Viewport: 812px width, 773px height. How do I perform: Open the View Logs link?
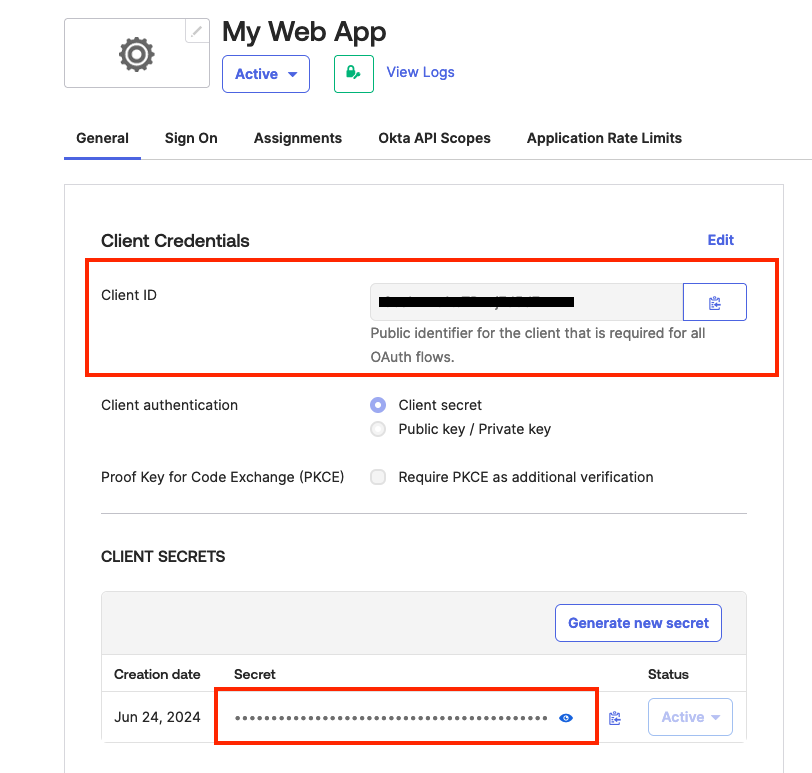420,72
